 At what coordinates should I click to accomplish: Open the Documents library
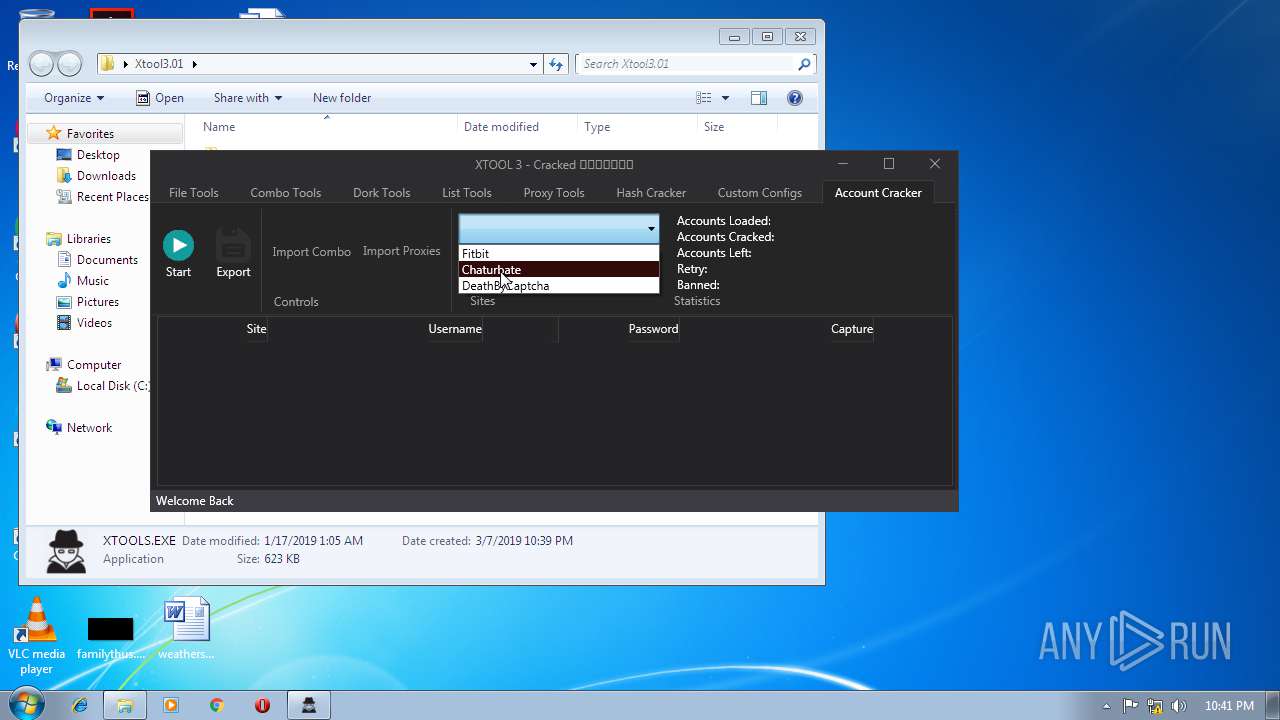point(107,260)
